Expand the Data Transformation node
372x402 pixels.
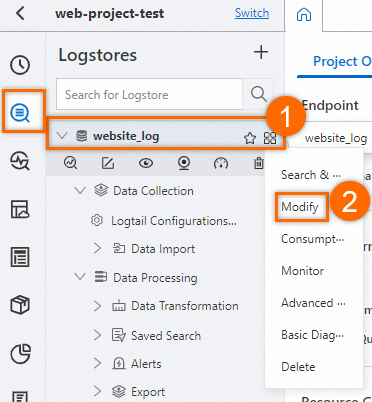(97, 306)
